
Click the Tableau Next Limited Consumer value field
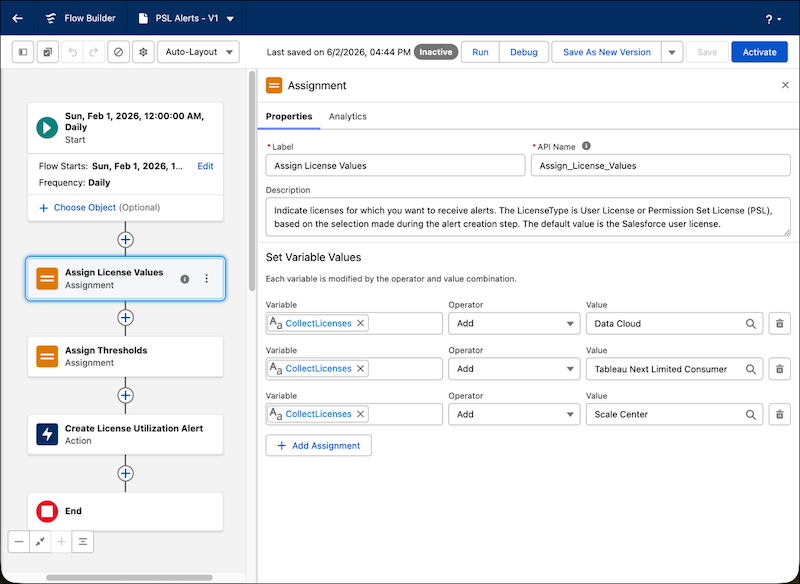[x=674, y=369]
